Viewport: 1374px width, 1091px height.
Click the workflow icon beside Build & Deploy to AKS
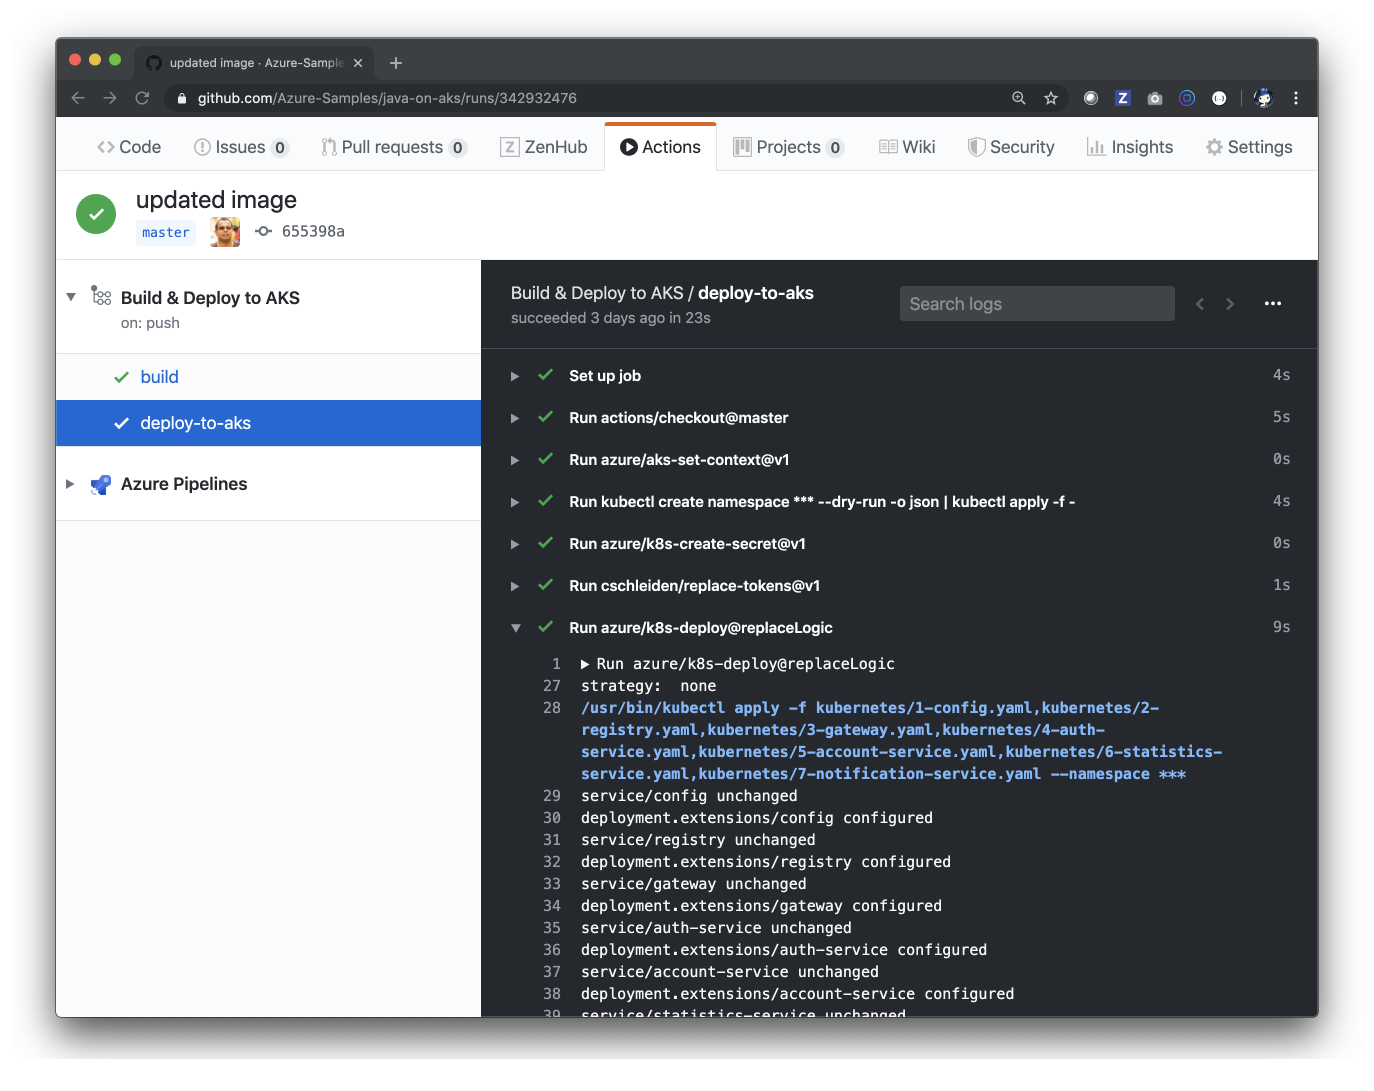tap(101, 296)
